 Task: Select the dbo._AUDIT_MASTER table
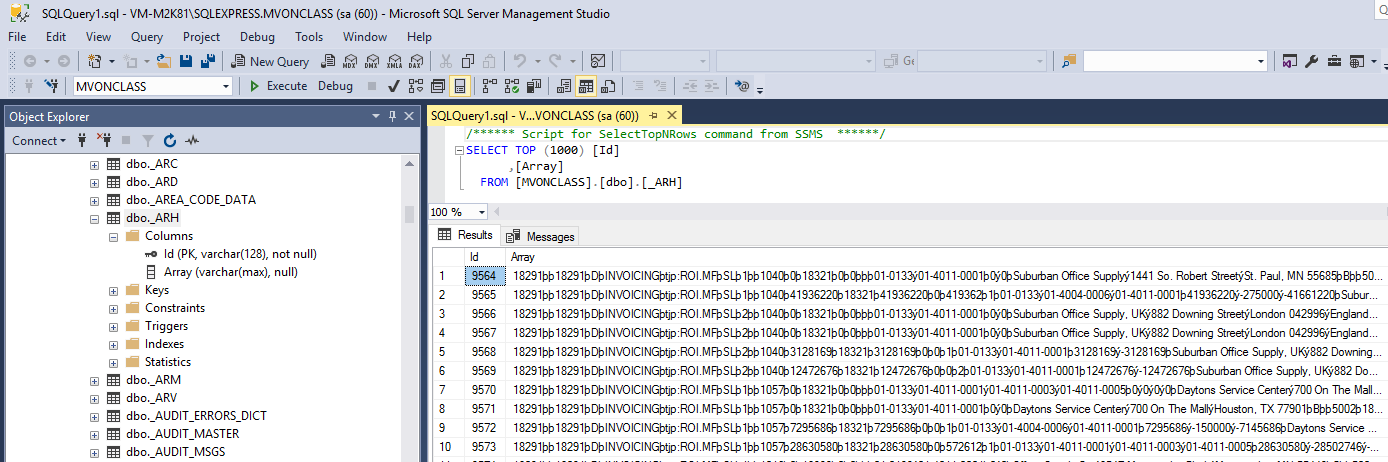click(x=185, y=434)
